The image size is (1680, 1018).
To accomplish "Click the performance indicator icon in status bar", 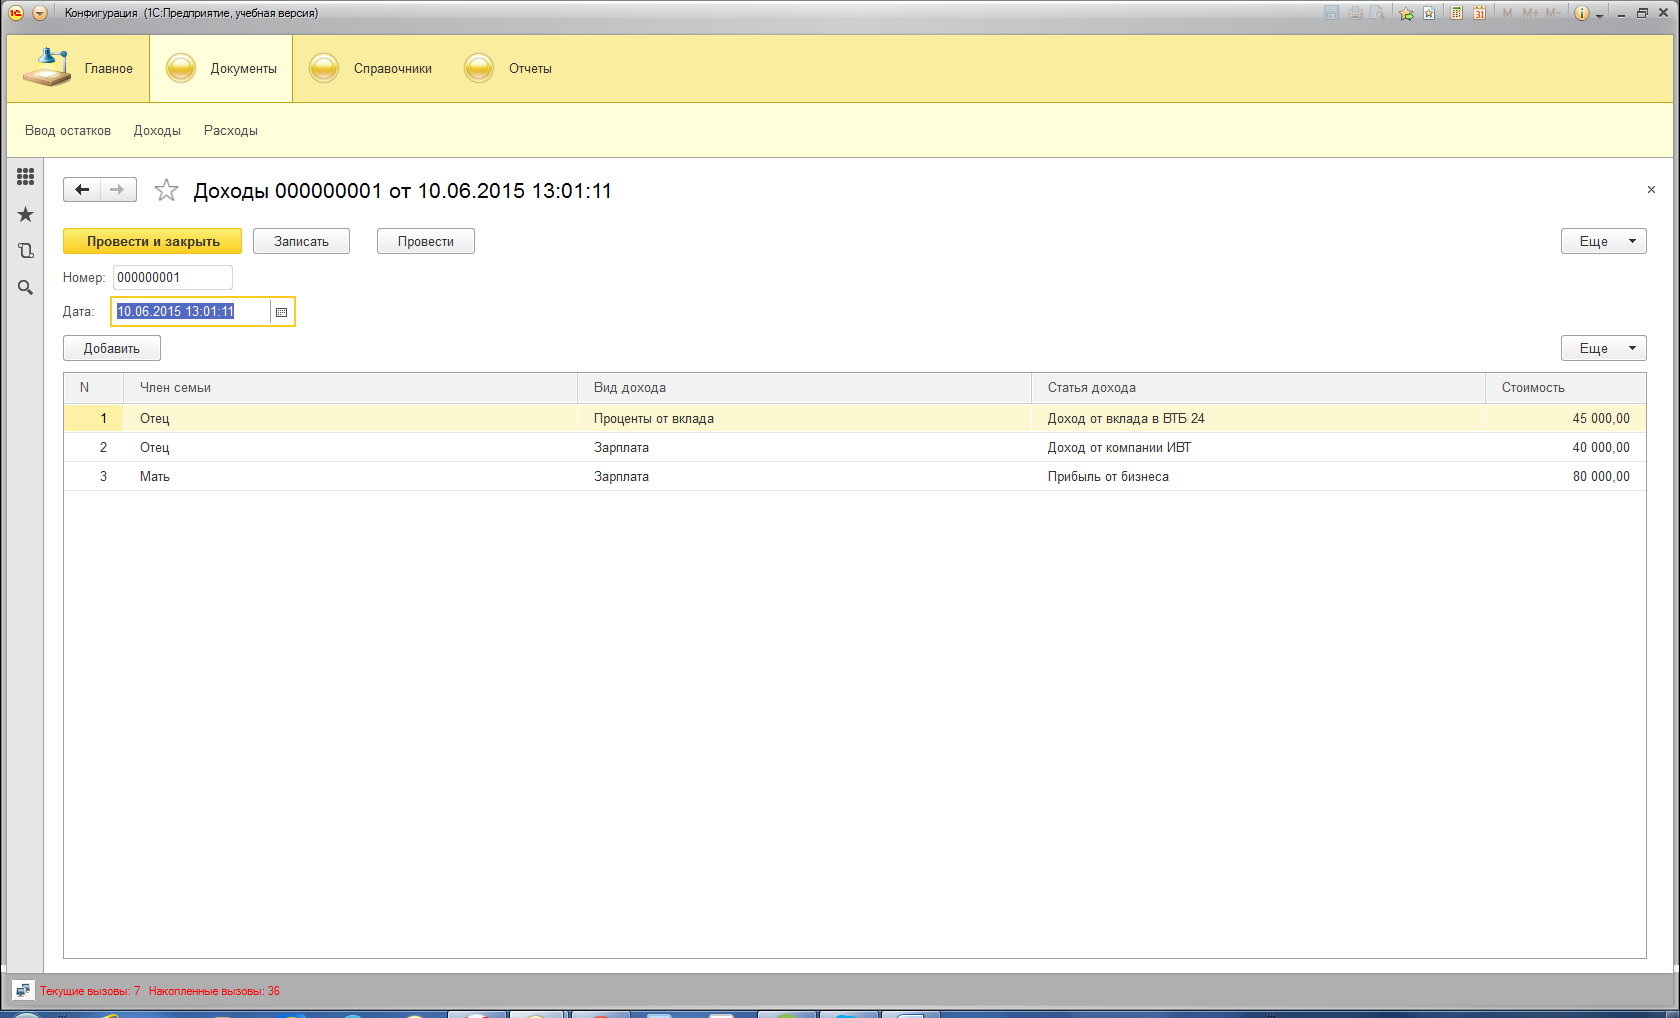I will [22, 991].
